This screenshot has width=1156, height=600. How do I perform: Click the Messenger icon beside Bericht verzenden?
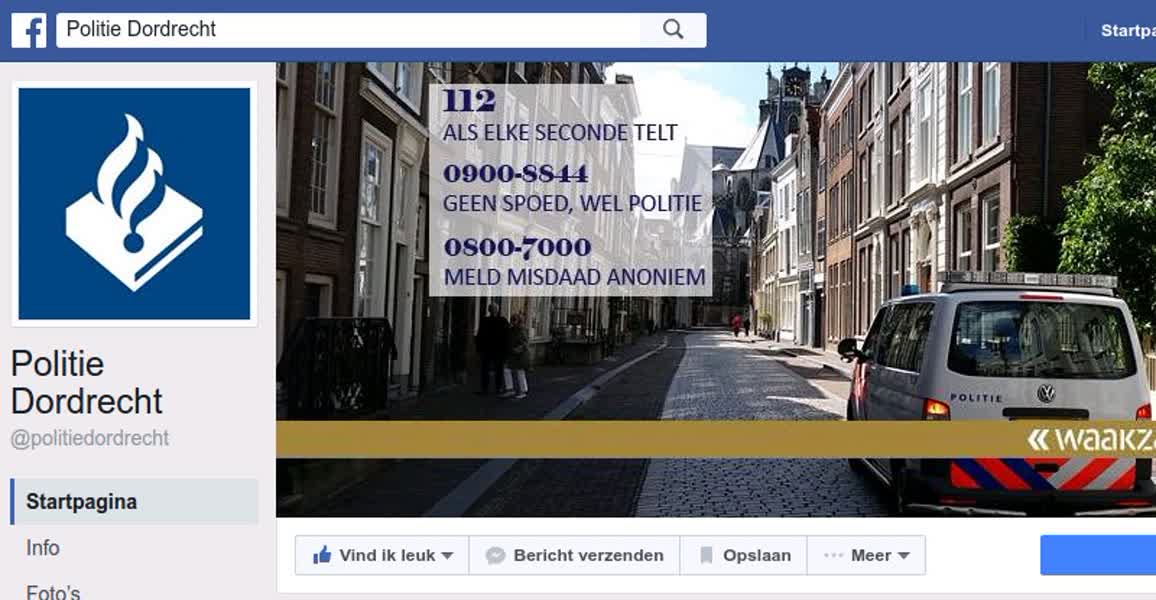click(x=495, y=556)
